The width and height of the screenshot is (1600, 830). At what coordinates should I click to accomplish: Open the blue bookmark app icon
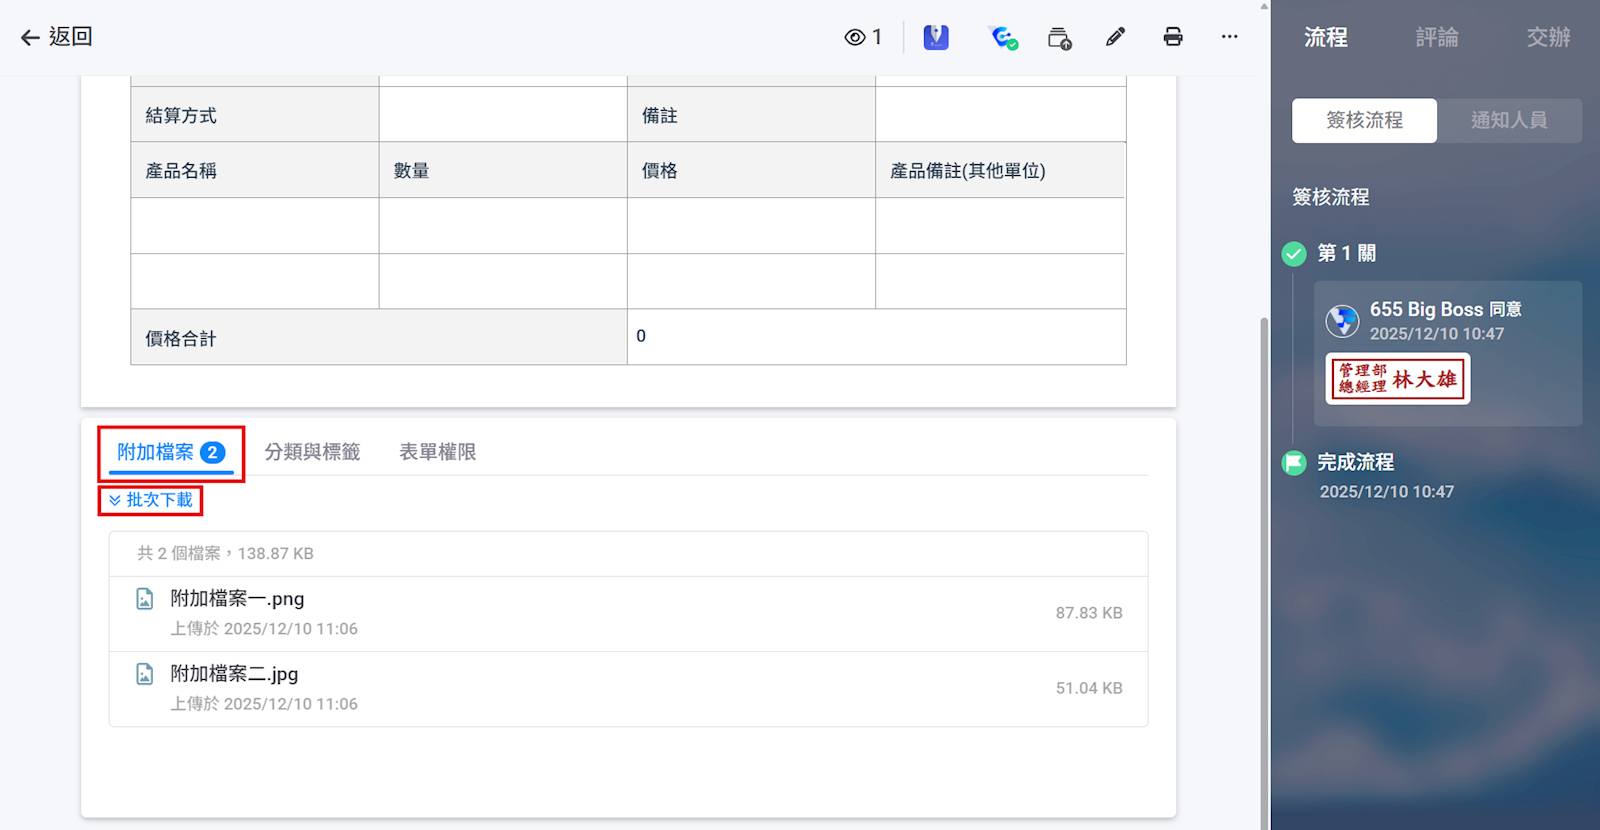[936, 38]
